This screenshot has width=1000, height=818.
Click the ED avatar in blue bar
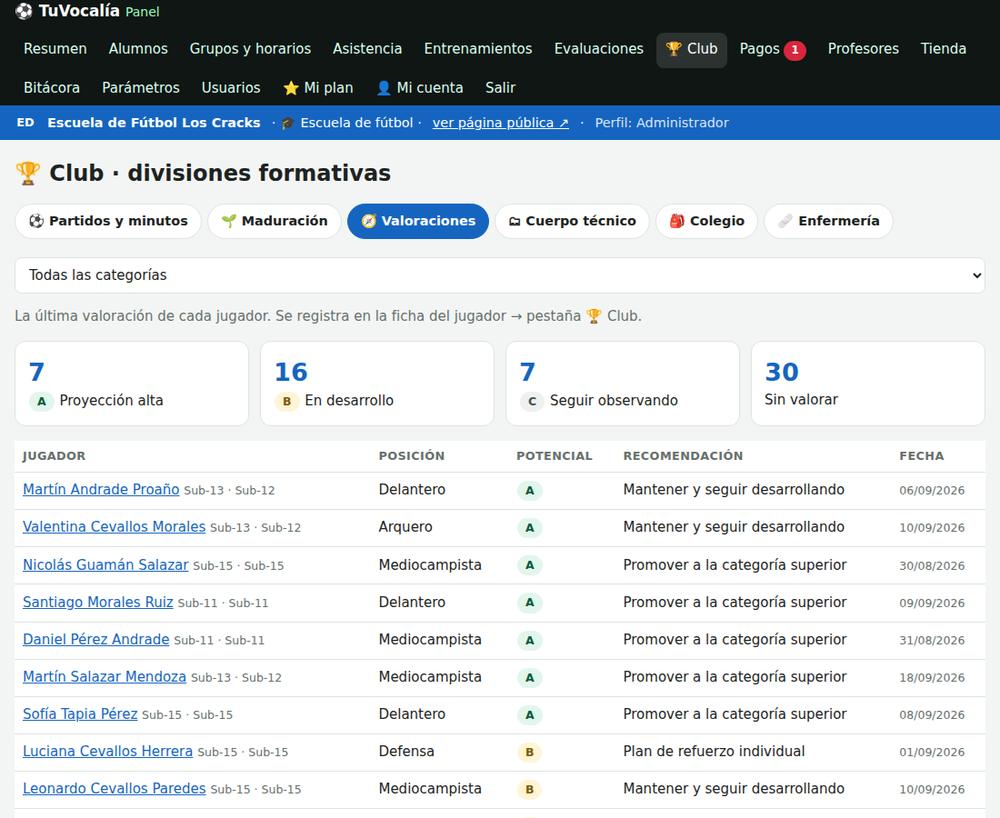tap(26, 122)
